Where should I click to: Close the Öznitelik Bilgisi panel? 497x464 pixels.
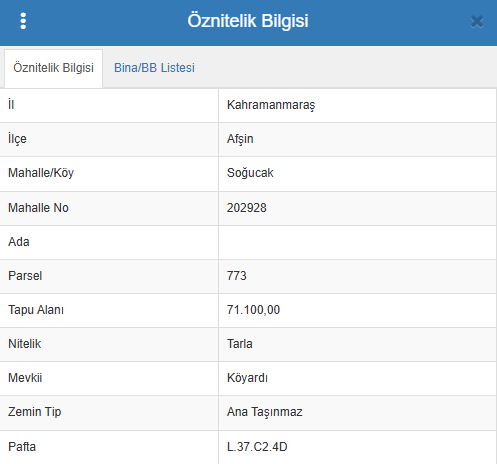point(477,22)
